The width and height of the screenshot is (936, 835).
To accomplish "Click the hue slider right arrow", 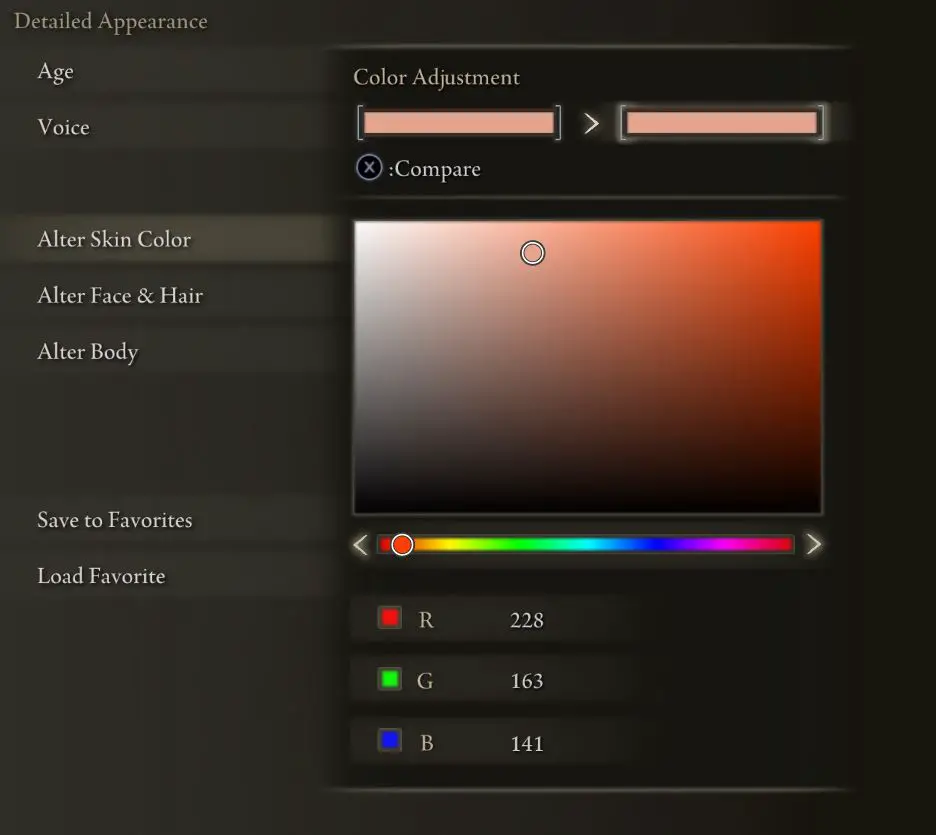I will click(x=814, y=544).
